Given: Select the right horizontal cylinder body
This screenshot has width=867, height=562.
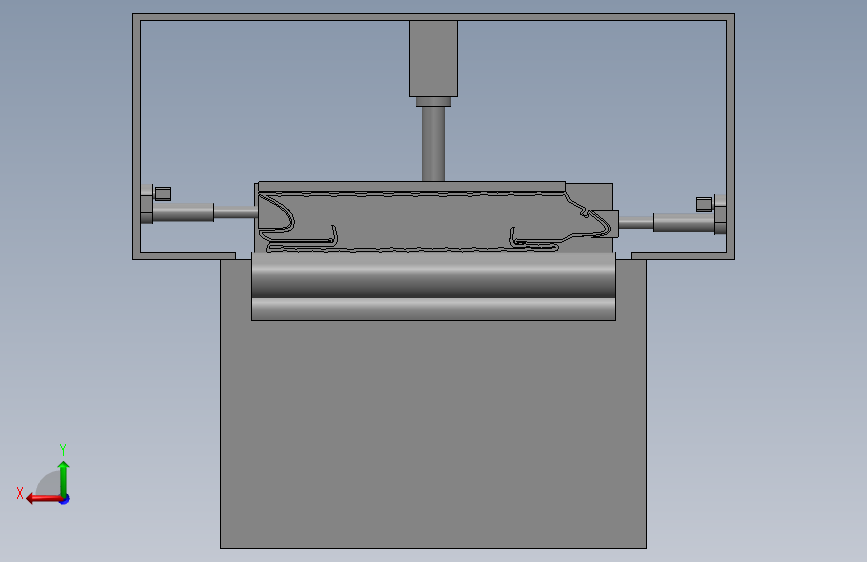Looking at the screenshot, I should (x=684, y=222).
